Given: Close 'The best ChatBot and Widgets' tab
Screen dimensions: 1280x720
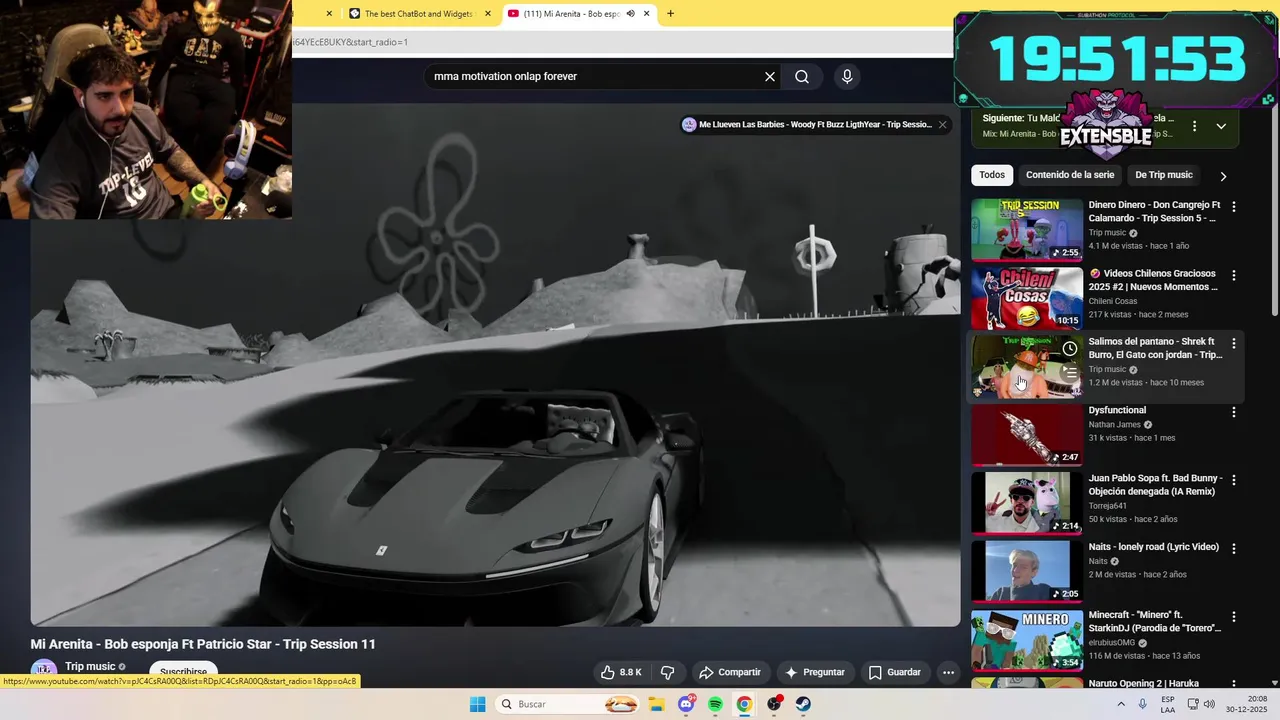Looking at the screenshot, I should (x=488, y=14).
